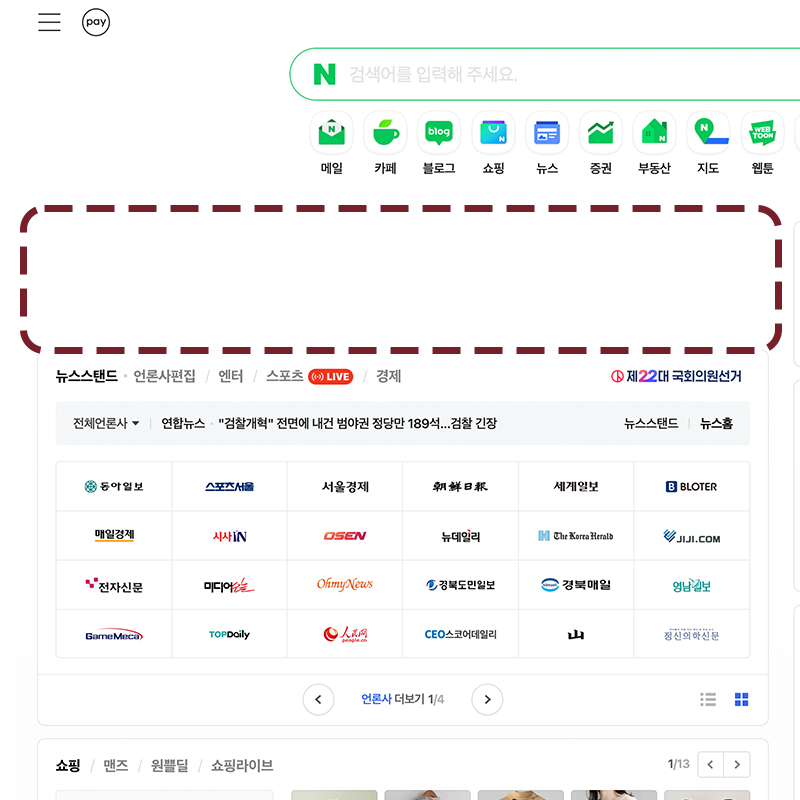Click the green Naver N logo in search
This screenshot has height=800, width=800.
click(x=324, y=74)
